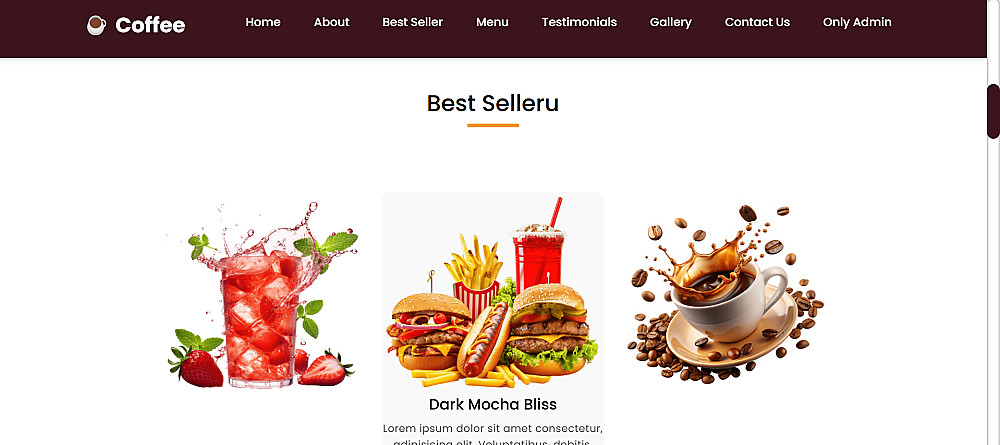Select the splashing coffee cup image
Screen dimensions: 1000x445
tap(725, 294)
